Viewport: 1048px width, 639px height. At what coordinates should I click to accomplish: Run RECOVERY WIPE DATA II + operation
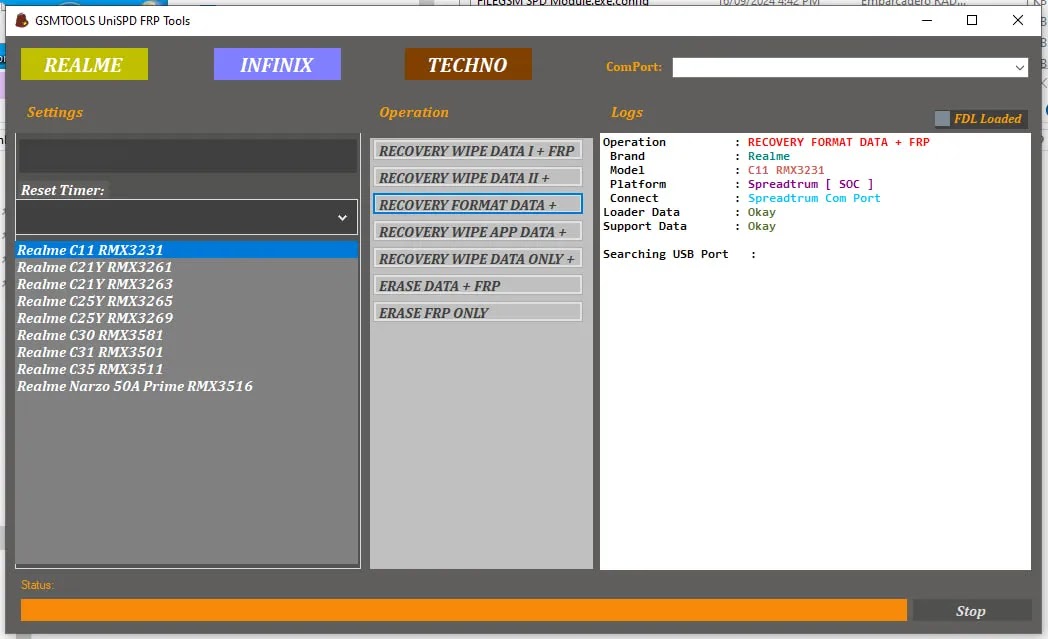[477, 177]
